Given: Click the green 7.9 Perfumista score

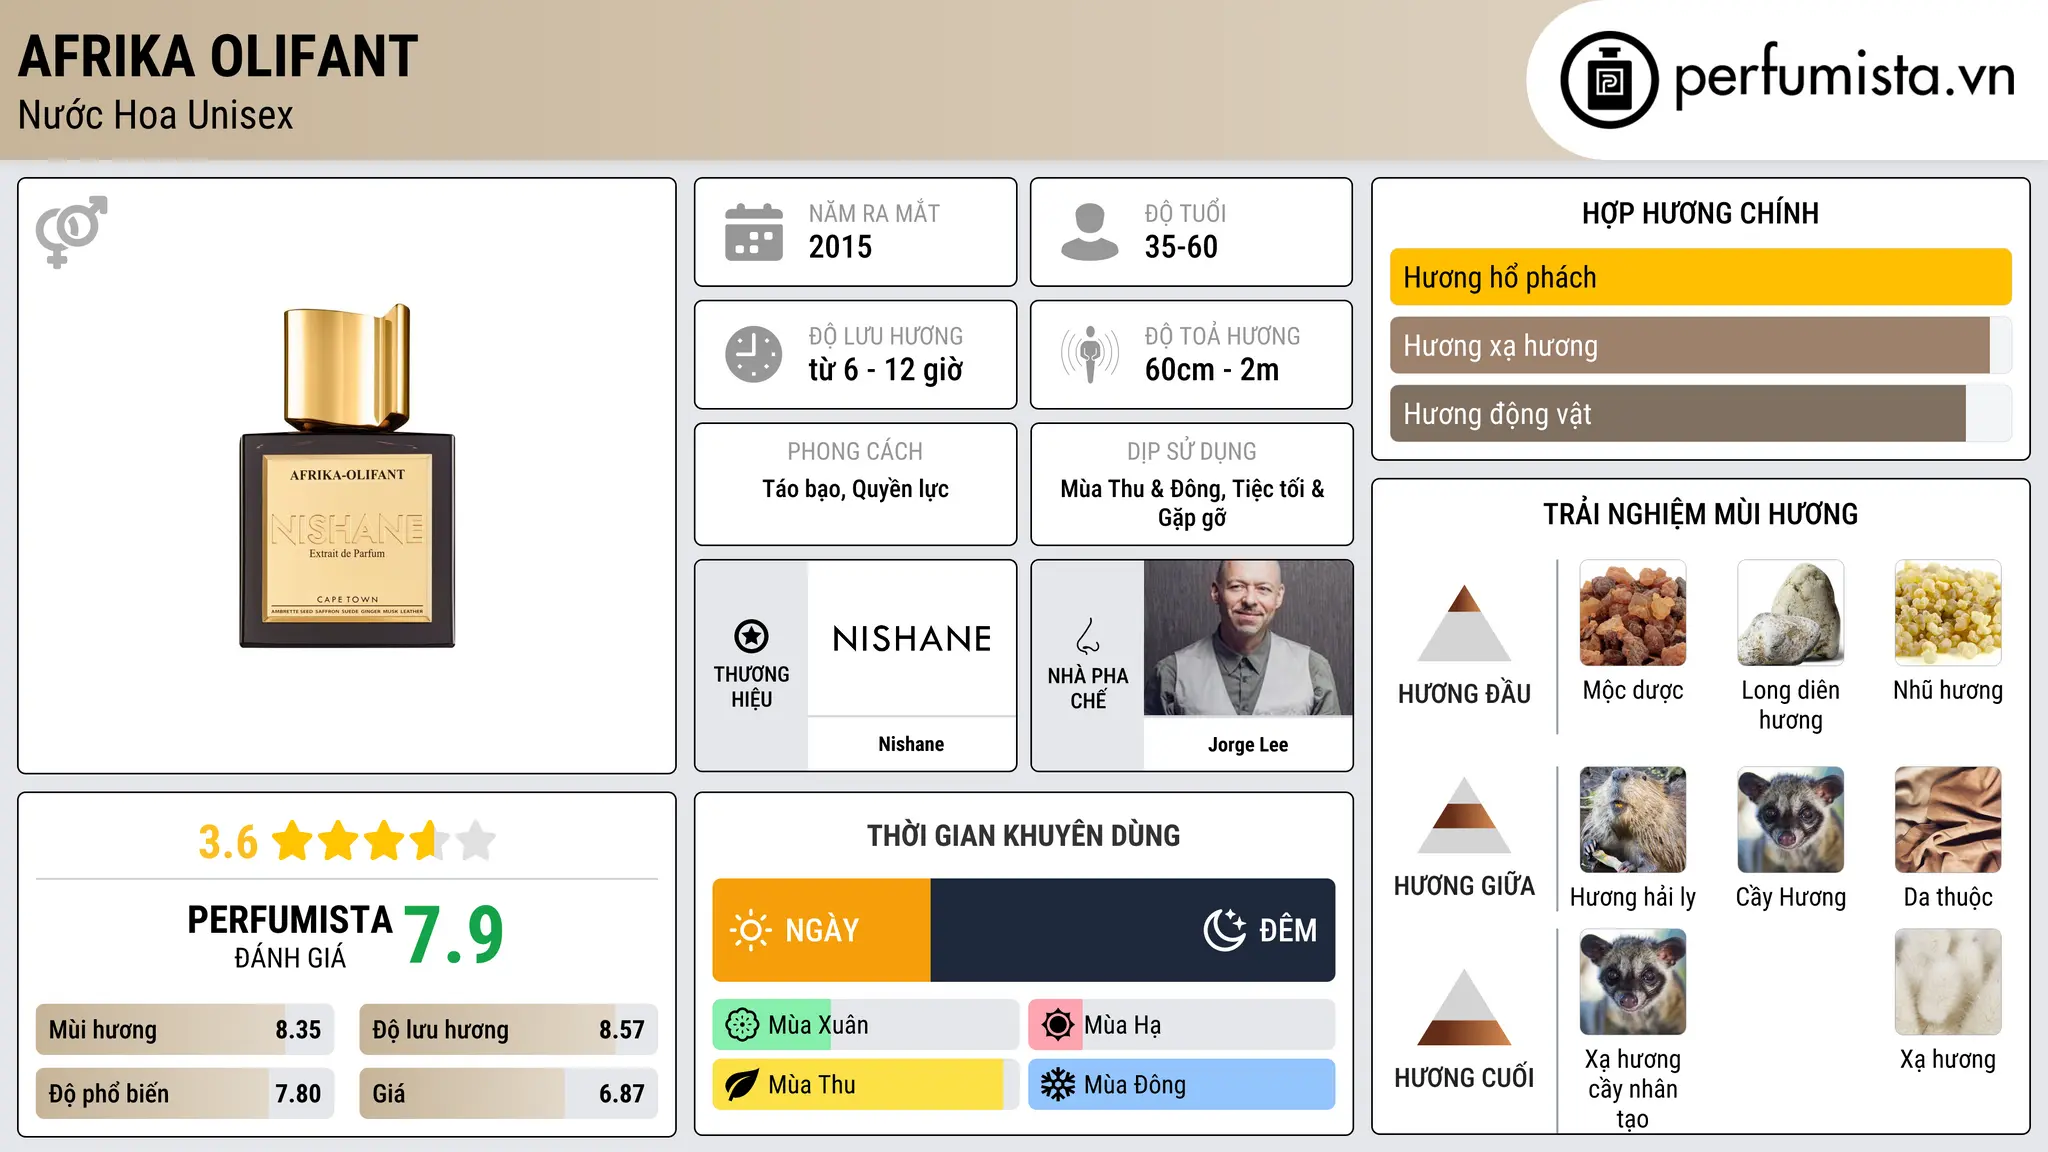Looking at the screenshot, I should point(454,935).
